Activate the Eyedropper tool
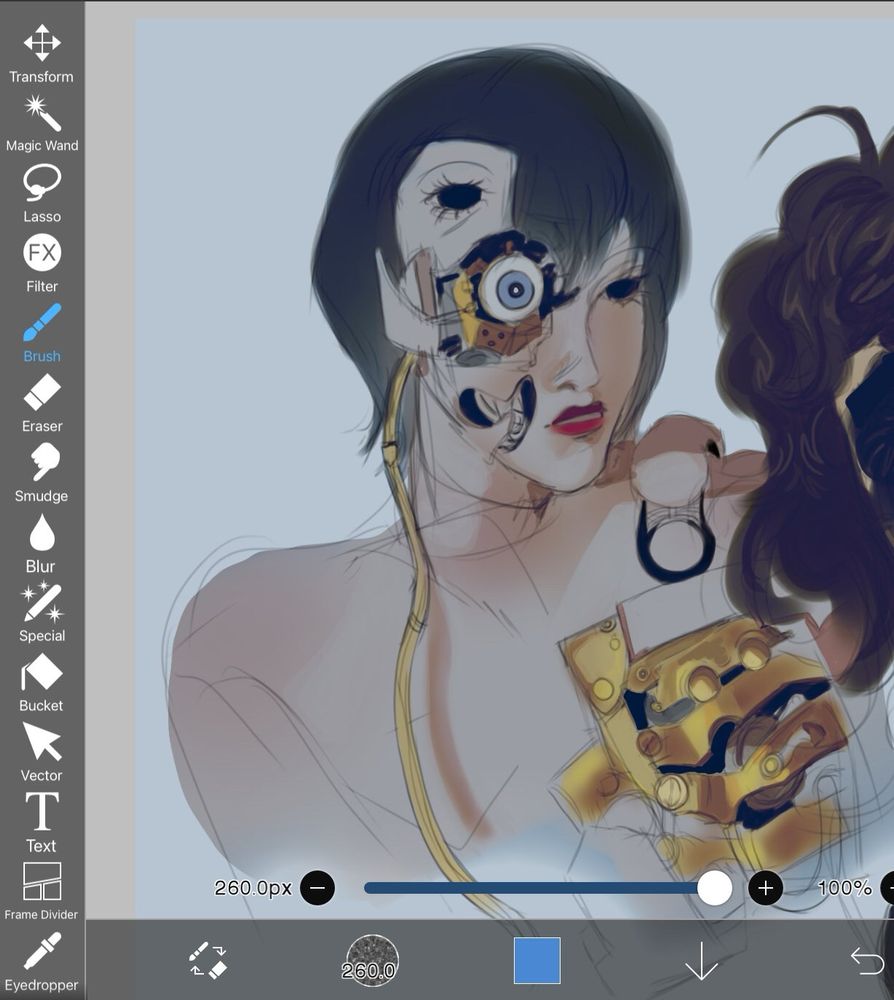894x1000 pixels. (x=41, y=961)
